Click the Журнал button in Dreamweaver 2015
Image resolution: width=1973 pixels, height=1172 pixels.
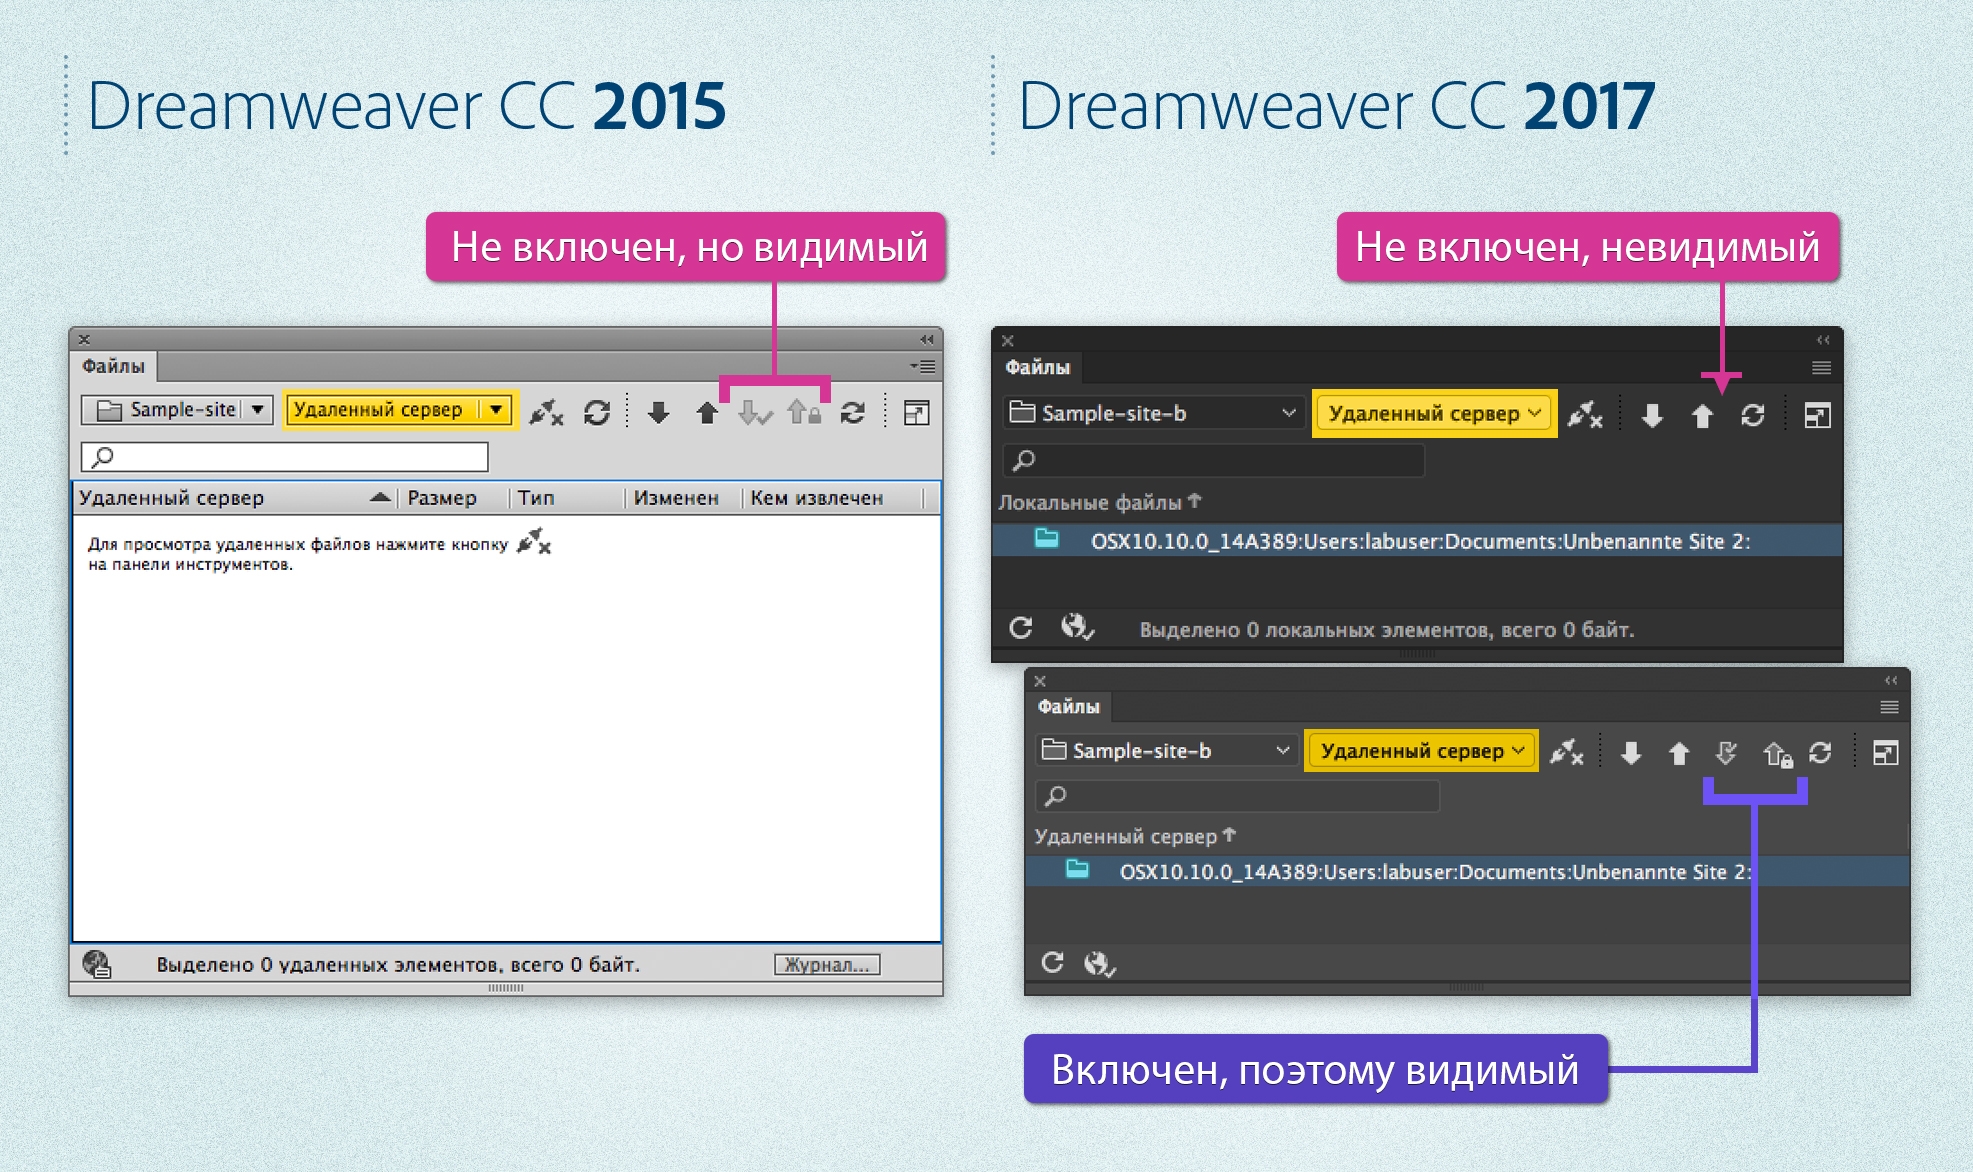pyautogui.click(x=826, y=964)
